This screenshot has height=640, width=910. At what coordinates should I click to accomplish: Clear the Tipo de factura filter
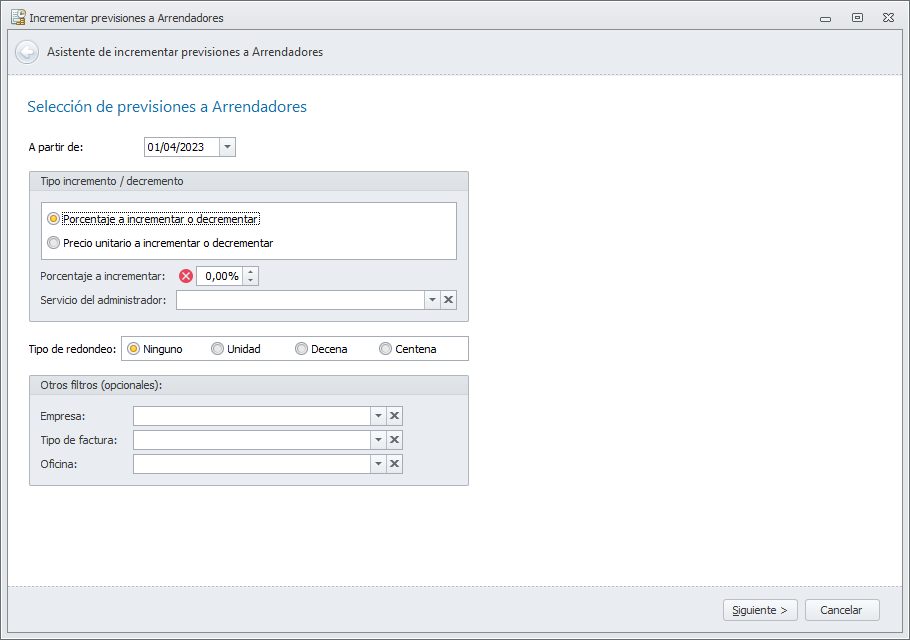coord(395,440)
